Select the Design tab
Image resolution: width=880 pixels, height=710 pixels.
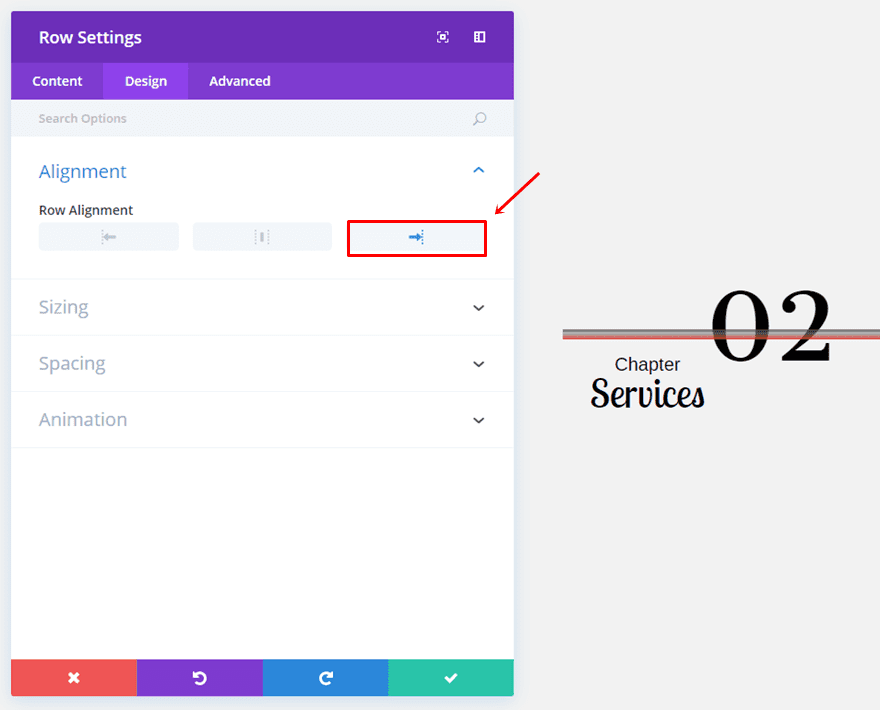pos(146,81)
